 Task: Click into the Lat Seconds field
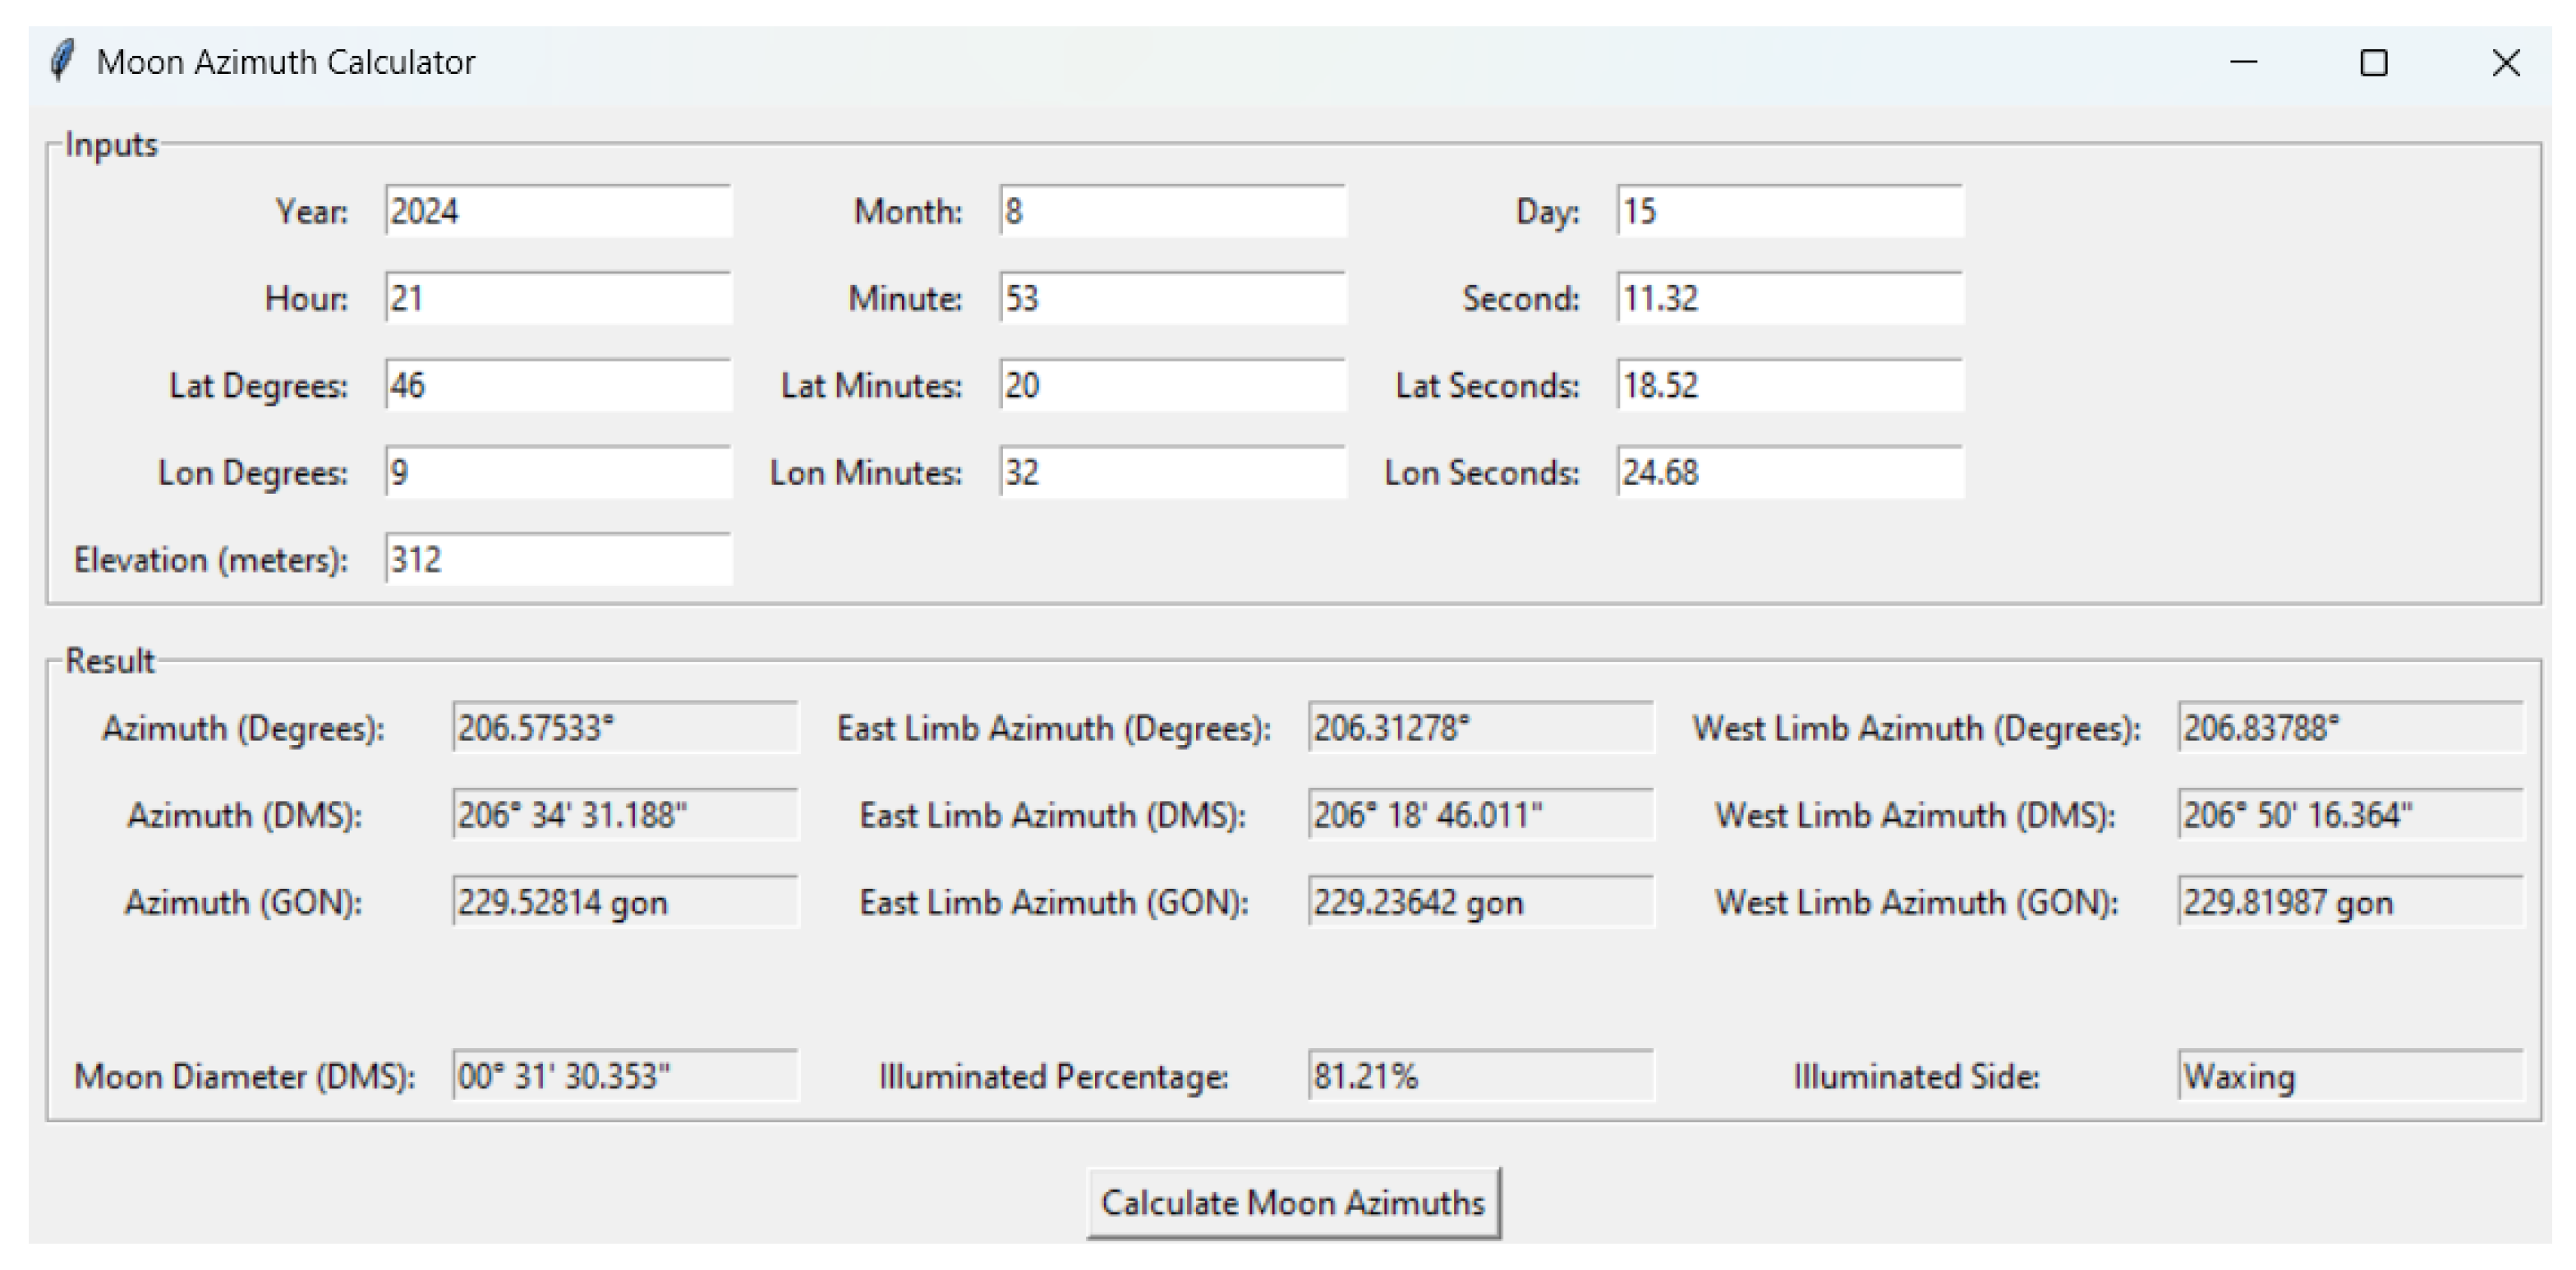[1790, 385]
